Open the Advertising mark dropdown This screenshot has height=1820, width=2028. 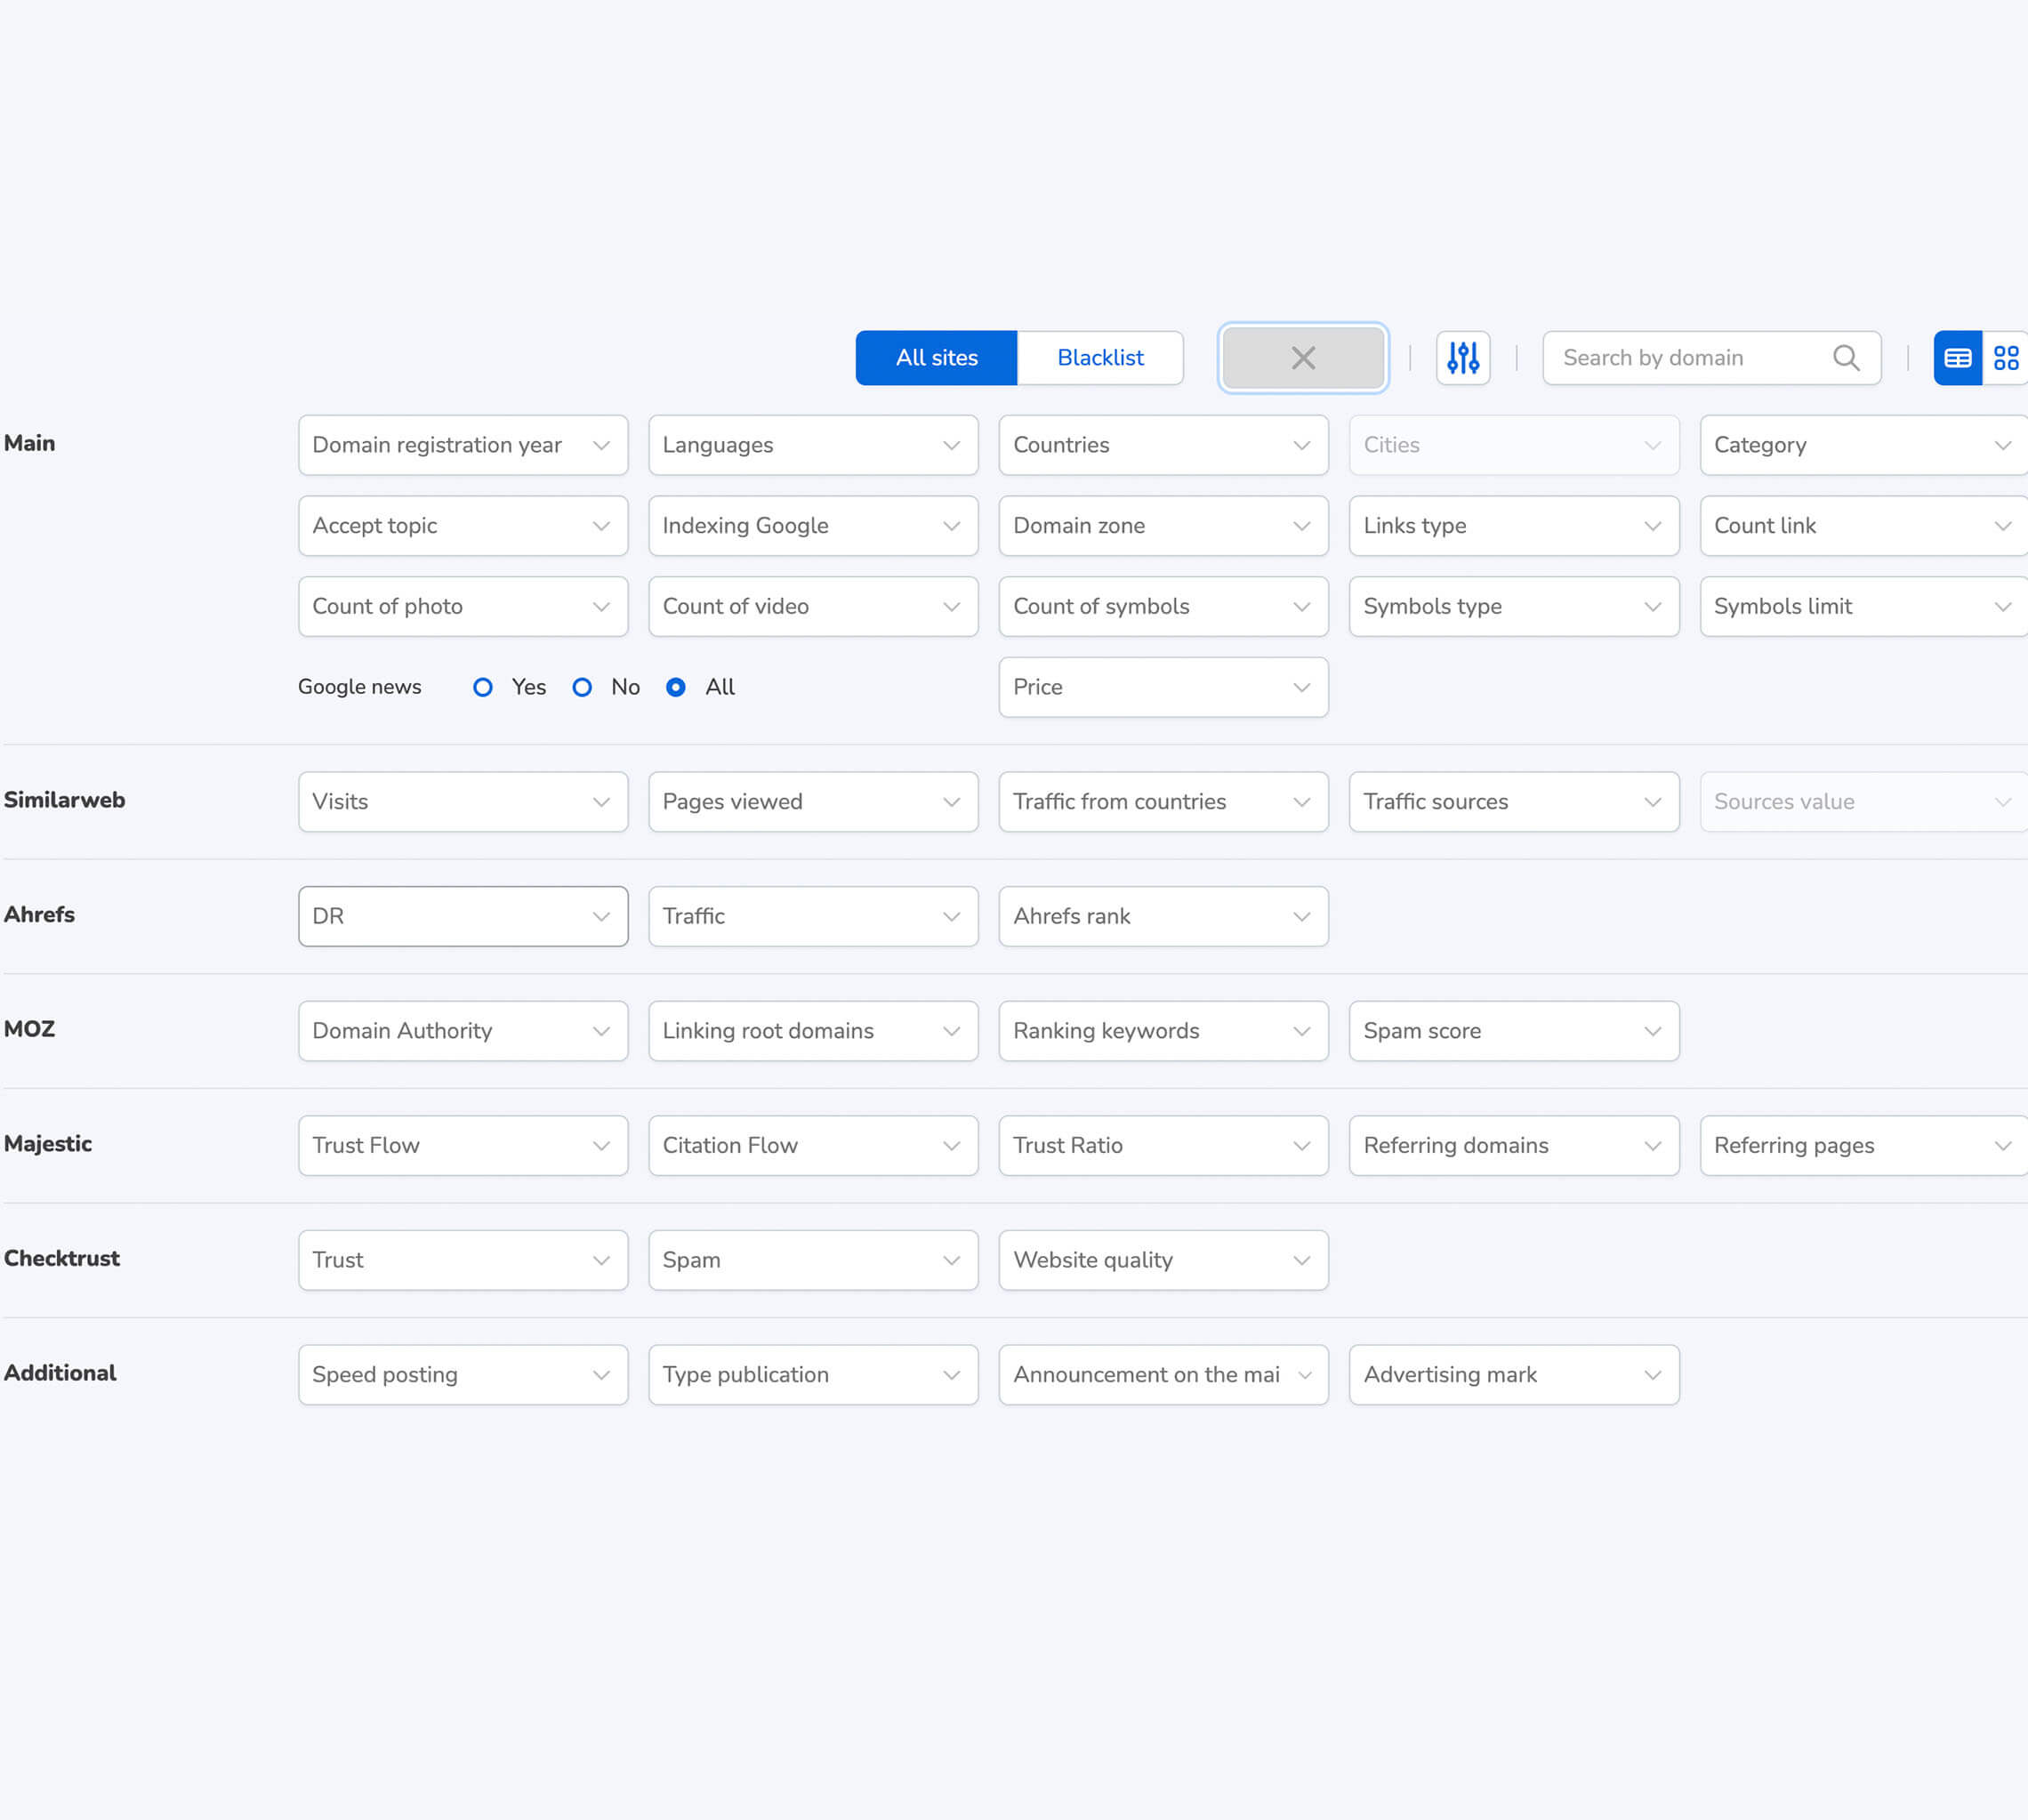tap(1513, 1375)
